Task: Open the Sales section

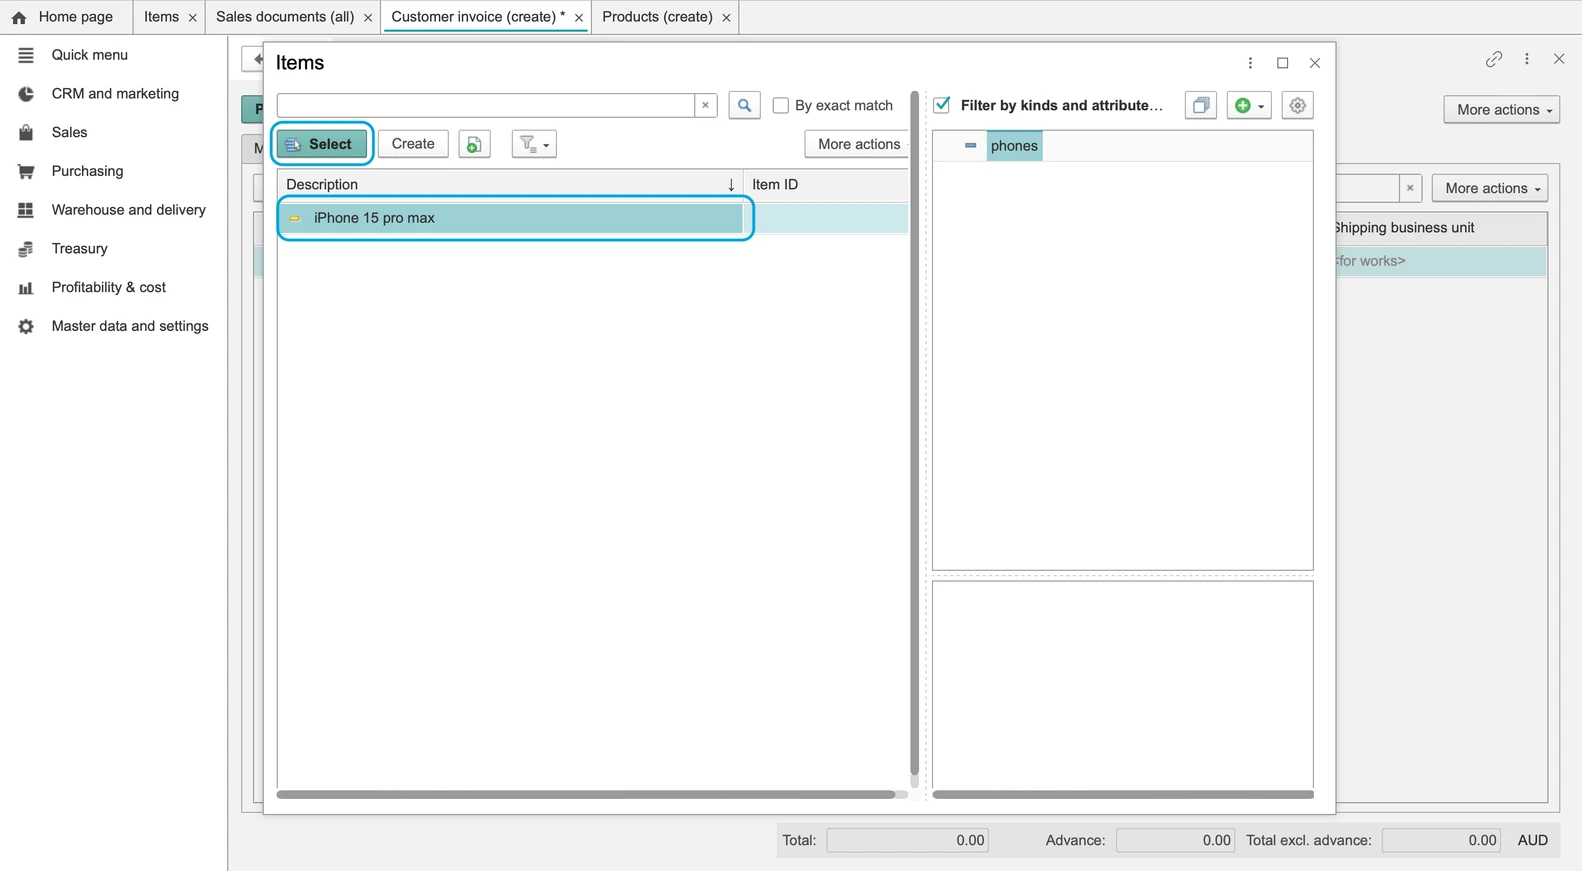Action: 69,132
